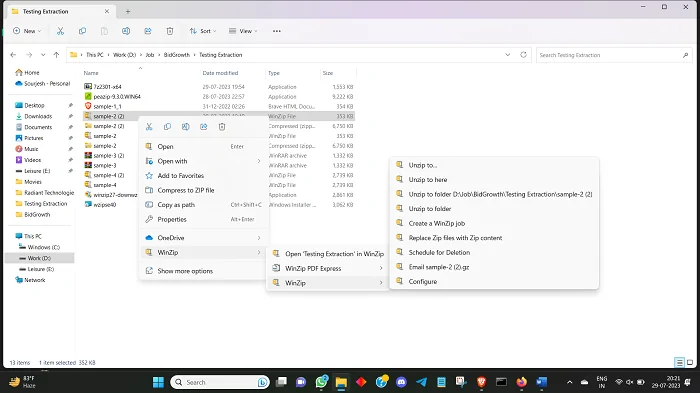Screen dimensions: 700x393
Task: Sort by the Name column header
Action: [x=91, y=73]
